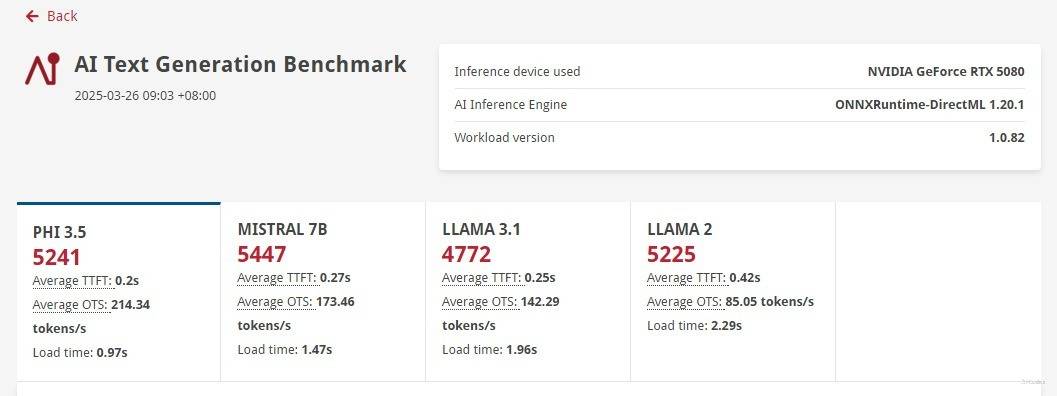Click the back arrow icon
The image size is (1057, 396).
pos(32,16)
